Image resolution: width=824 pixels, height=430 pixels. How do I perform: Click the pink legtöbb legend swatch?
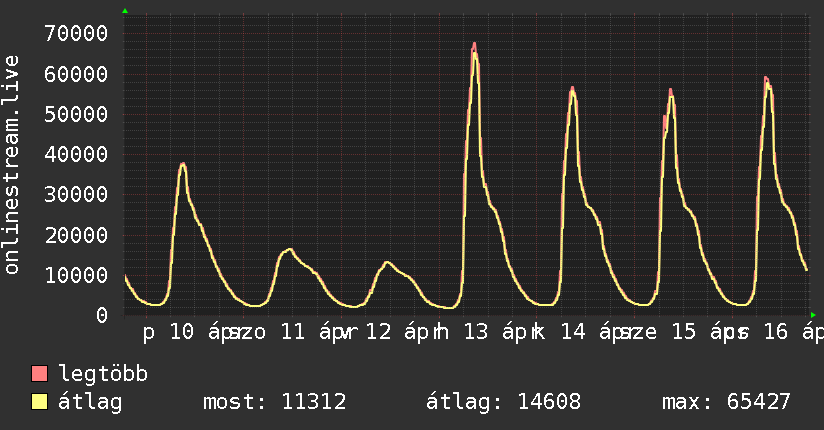tap(39, 373)
